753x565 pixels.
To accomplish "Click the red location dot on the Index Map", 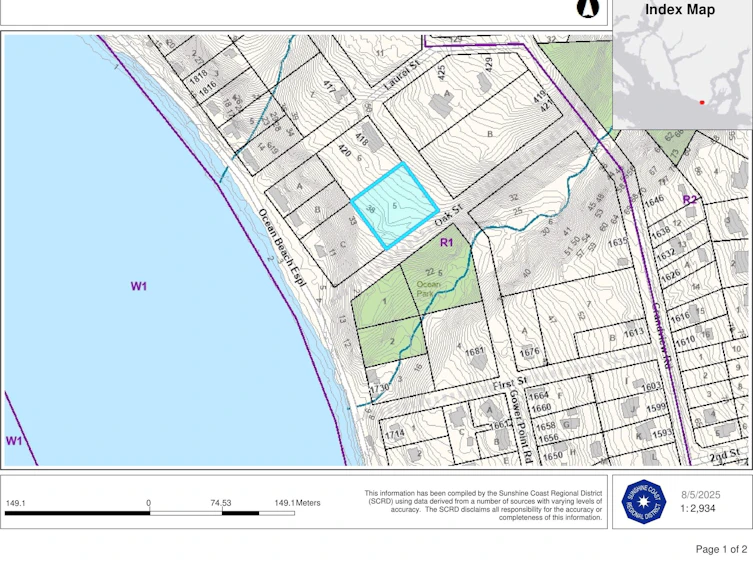I will [702, 102].
